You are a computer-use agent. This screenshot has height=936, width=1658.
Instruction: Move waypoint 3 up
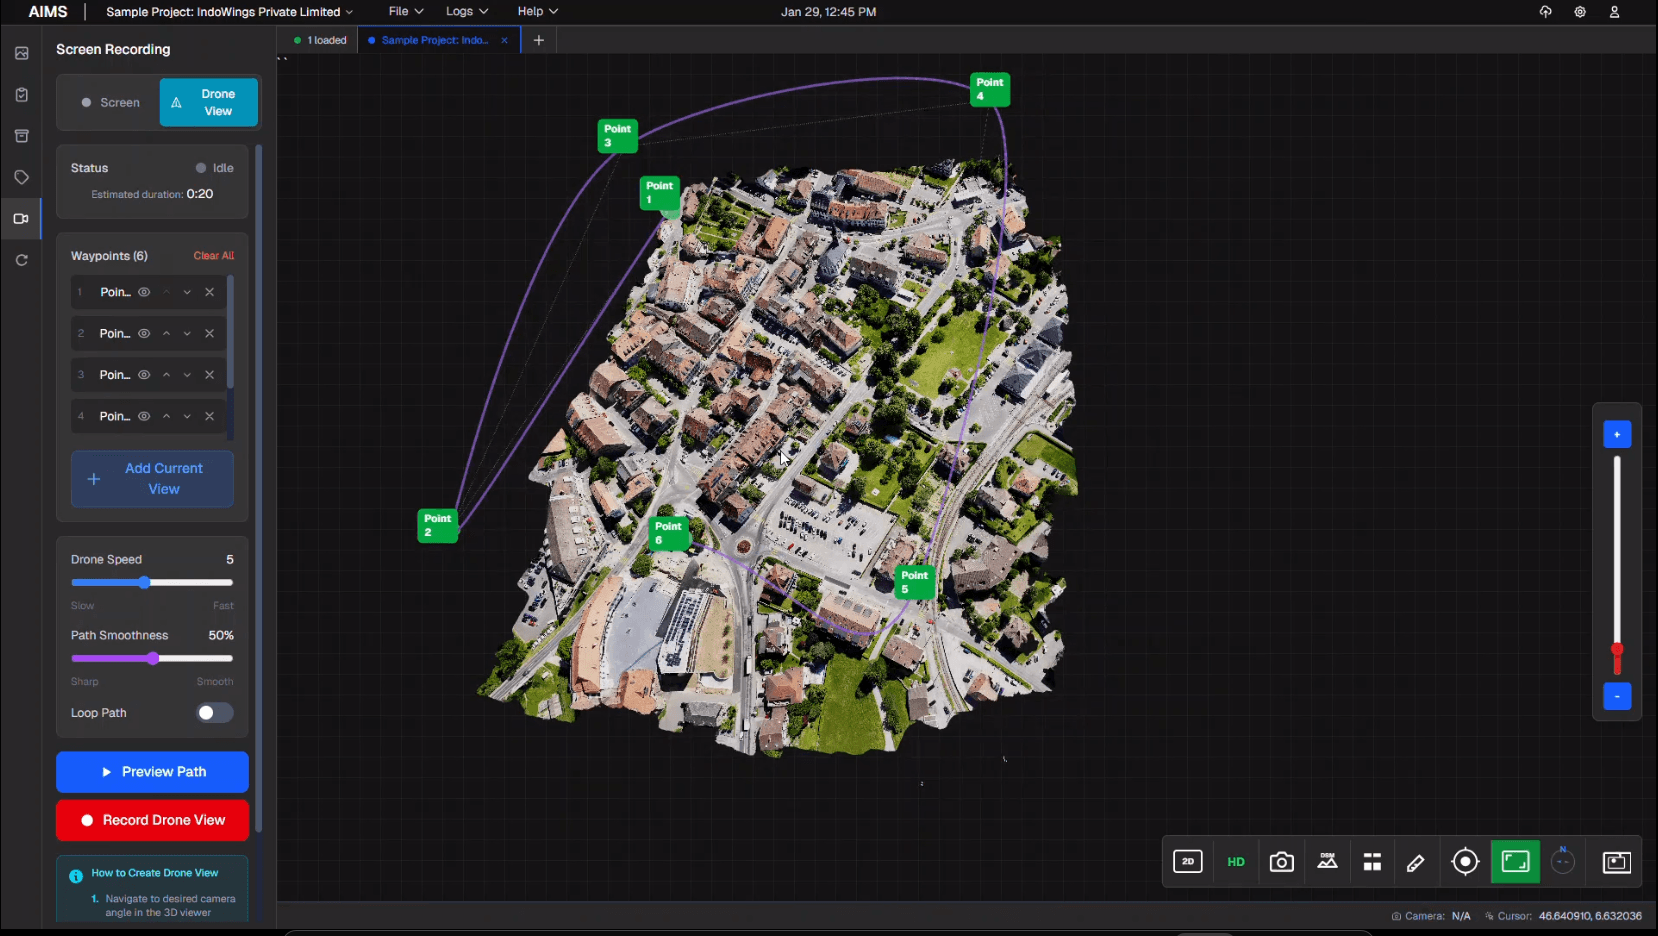point(166,375)
